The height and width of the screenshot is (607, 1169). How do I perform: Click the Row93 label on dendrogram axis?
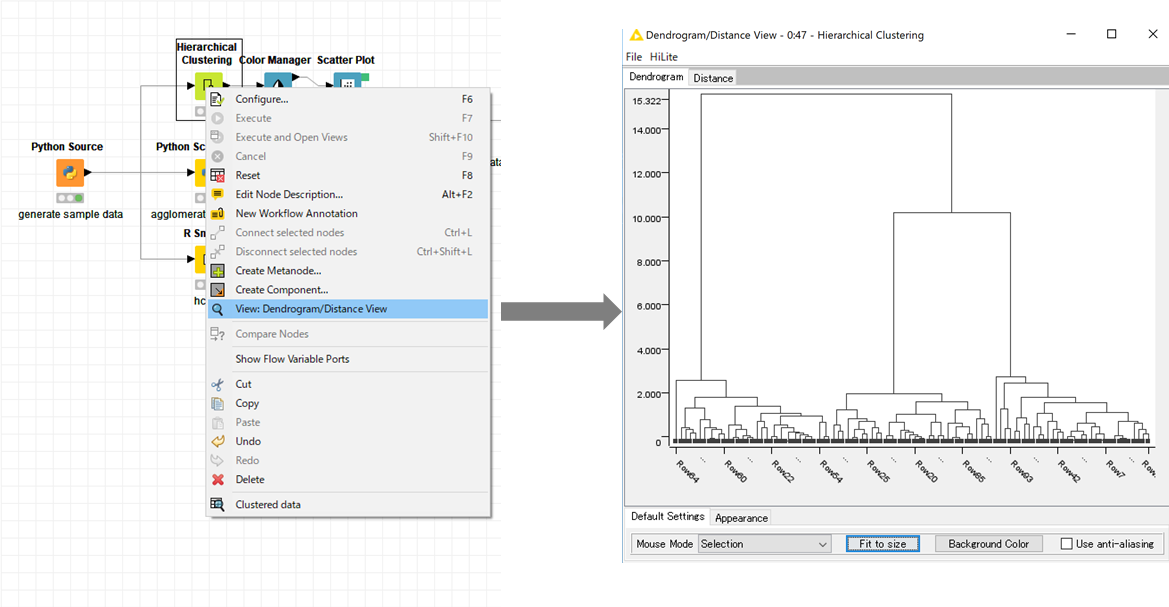(x=1021, y=471)
